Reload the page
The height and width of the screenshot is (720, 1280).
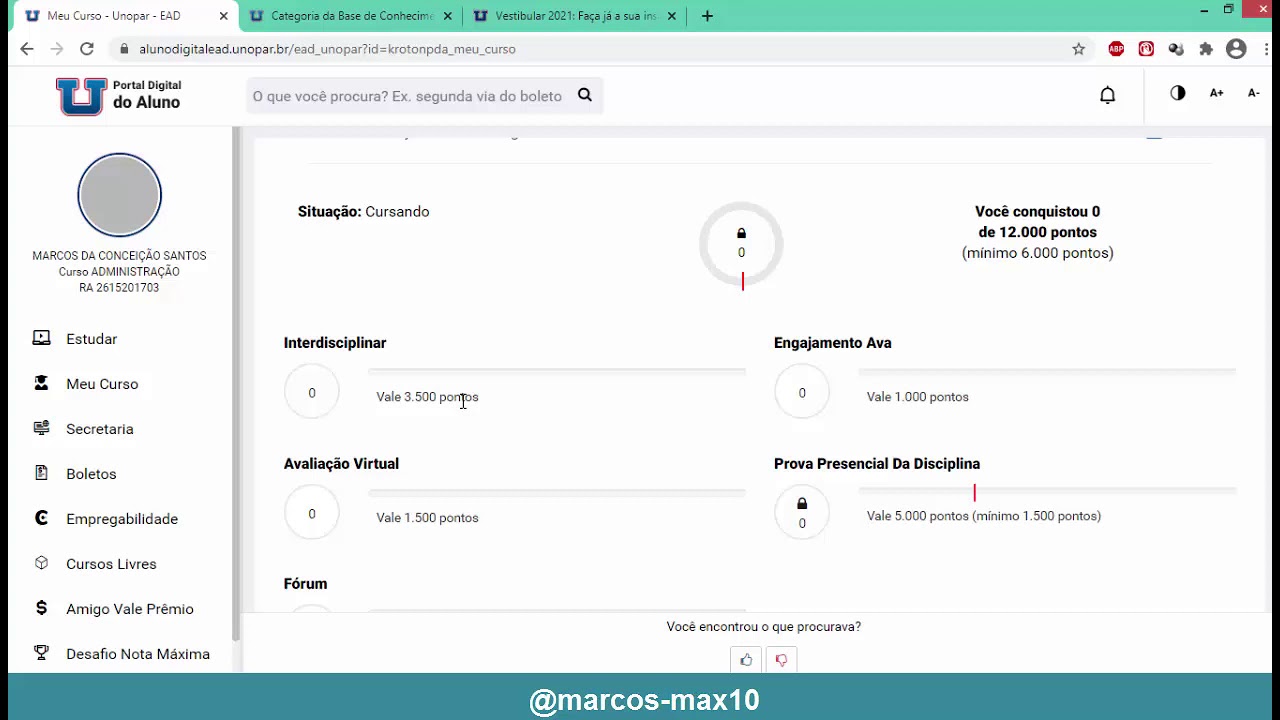tap(87, 48)
